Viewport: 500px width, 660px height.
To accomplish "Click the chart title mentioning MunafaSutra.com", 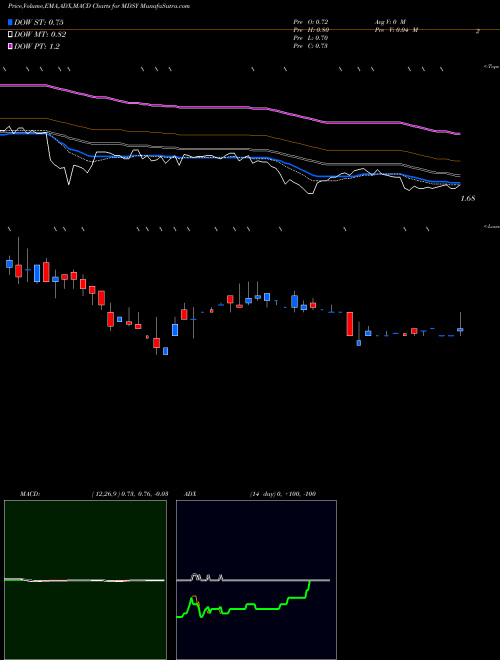I will (x=98, y=6).
